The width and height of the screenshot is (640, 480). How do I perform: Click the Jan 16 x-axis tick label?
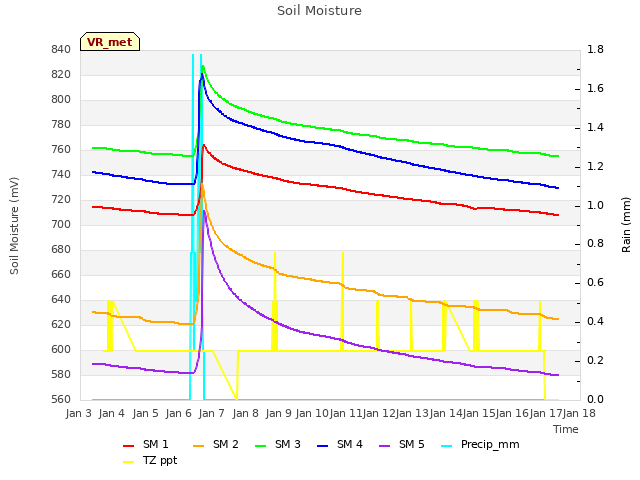tap(512, 413)
